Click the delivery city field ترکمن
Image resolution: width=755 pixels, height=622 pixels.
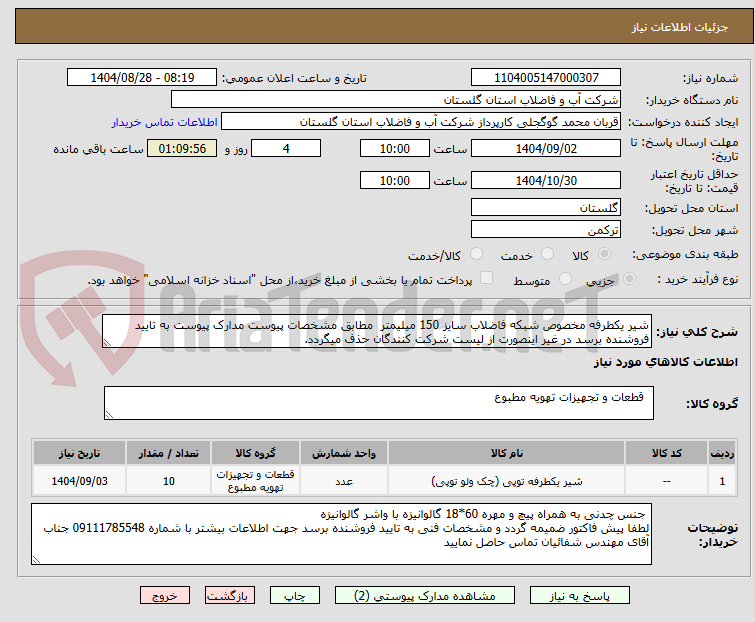click(x=546, y=230)
